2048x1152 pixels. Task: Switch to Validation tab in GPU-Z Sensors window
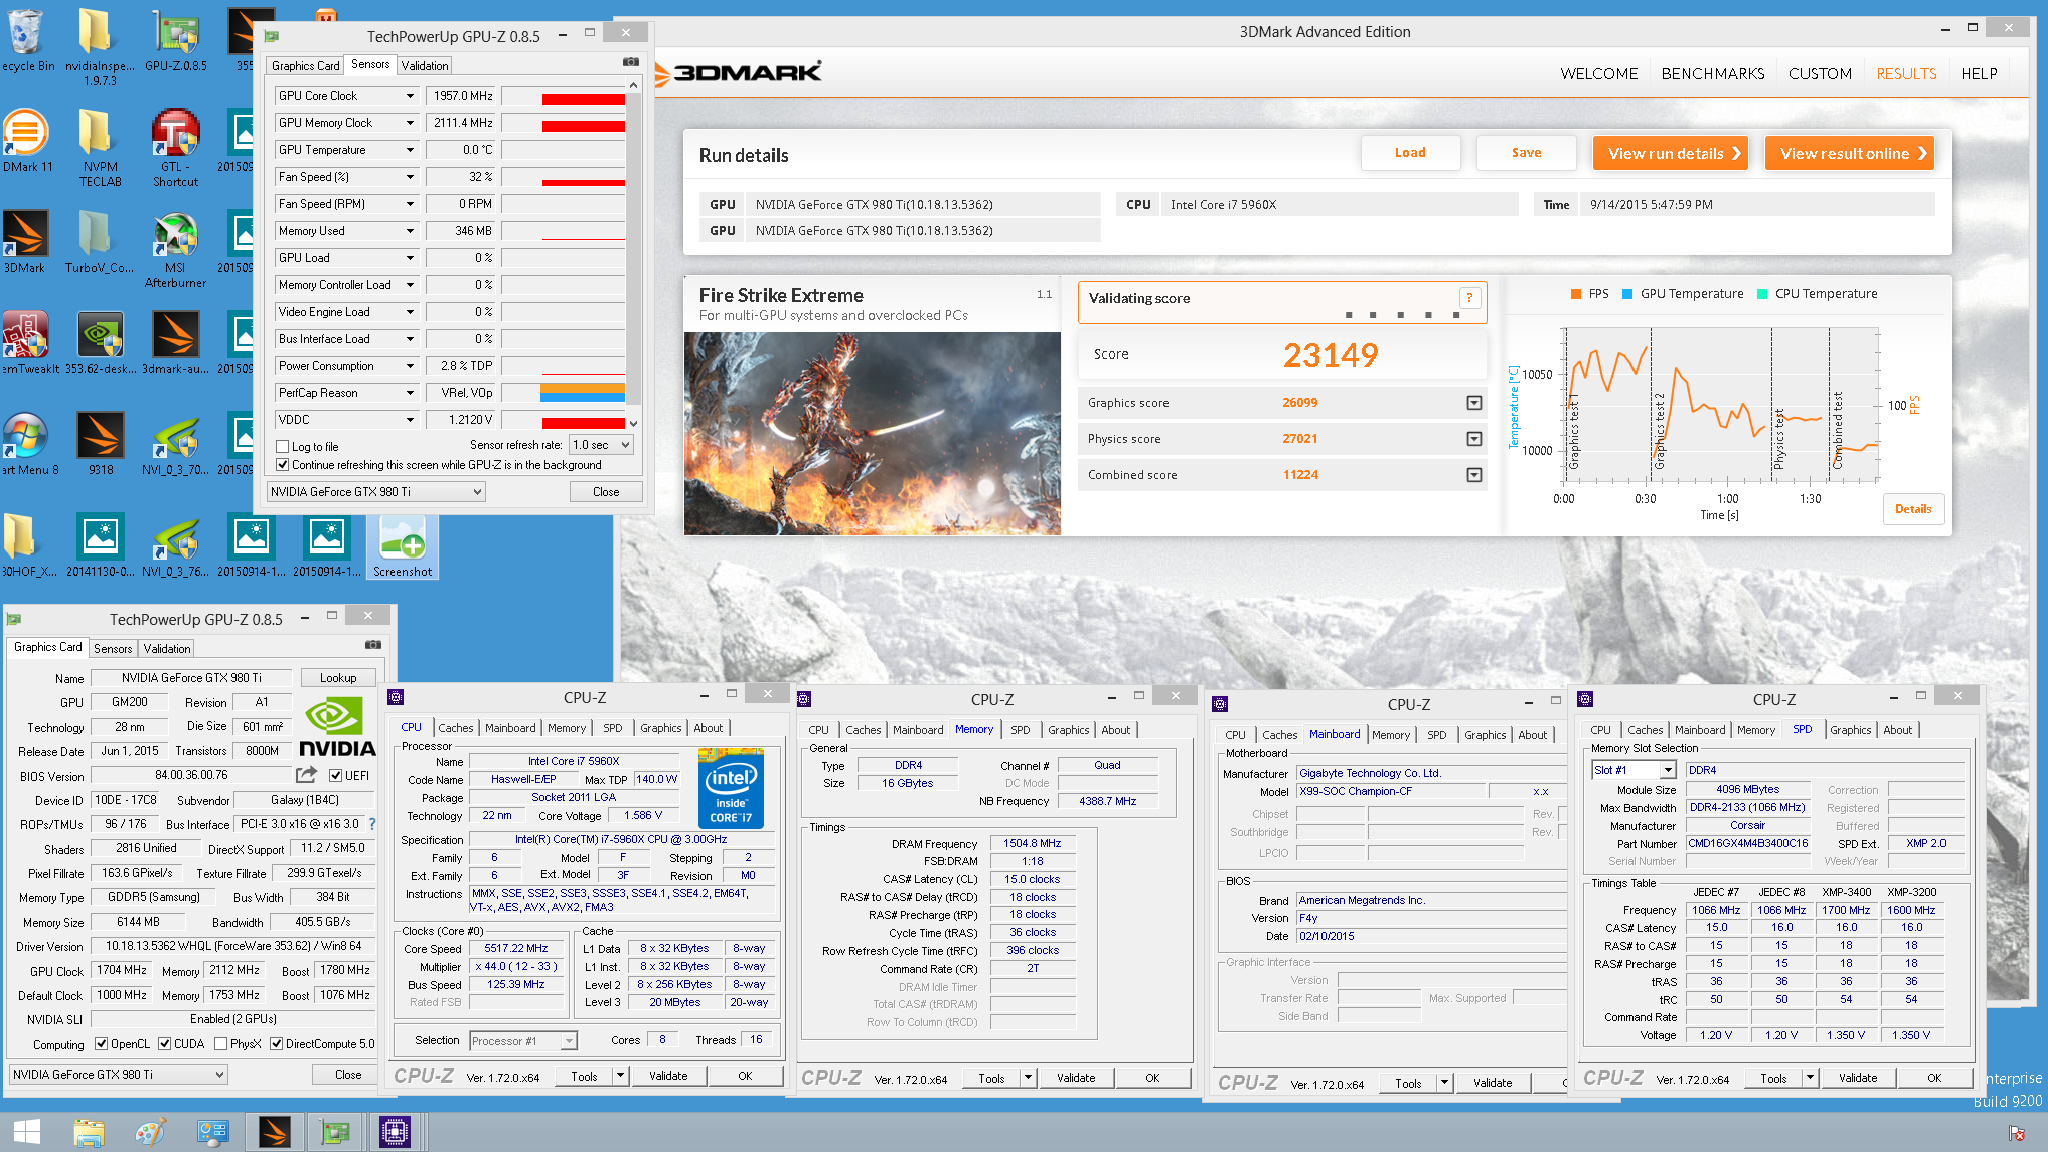pos(425,66)
